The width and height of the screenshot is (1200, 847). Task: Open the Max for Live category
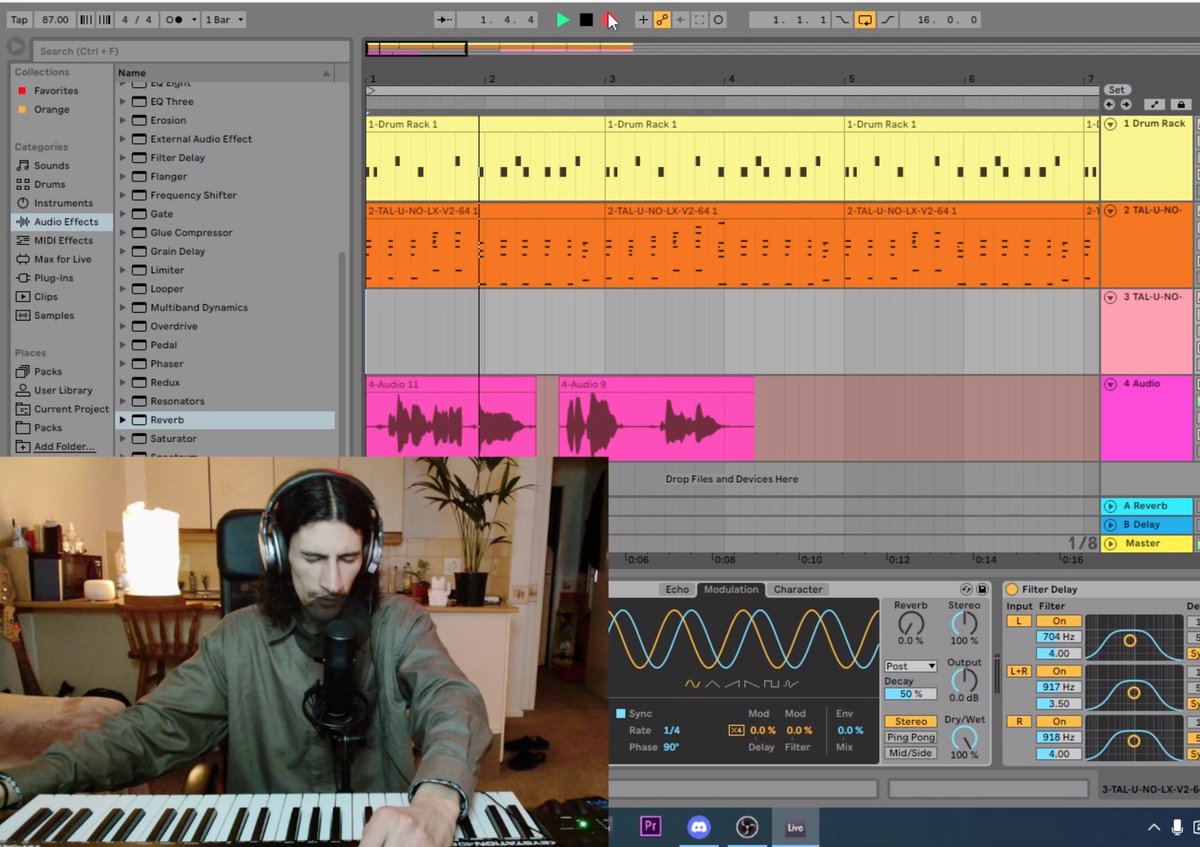[62, 260]
